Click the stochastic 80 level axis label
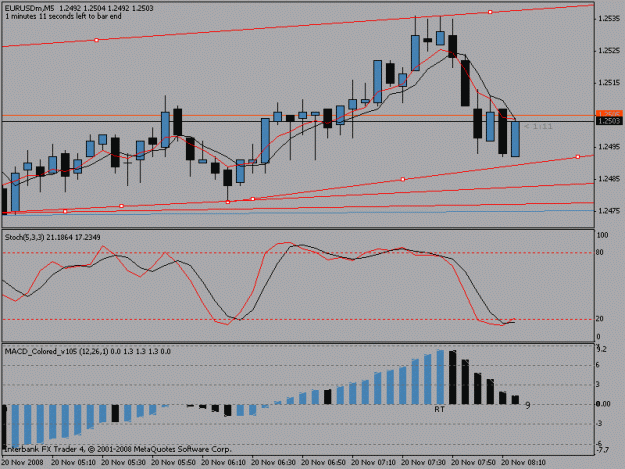The image size is (625, 469). (599, 252)
